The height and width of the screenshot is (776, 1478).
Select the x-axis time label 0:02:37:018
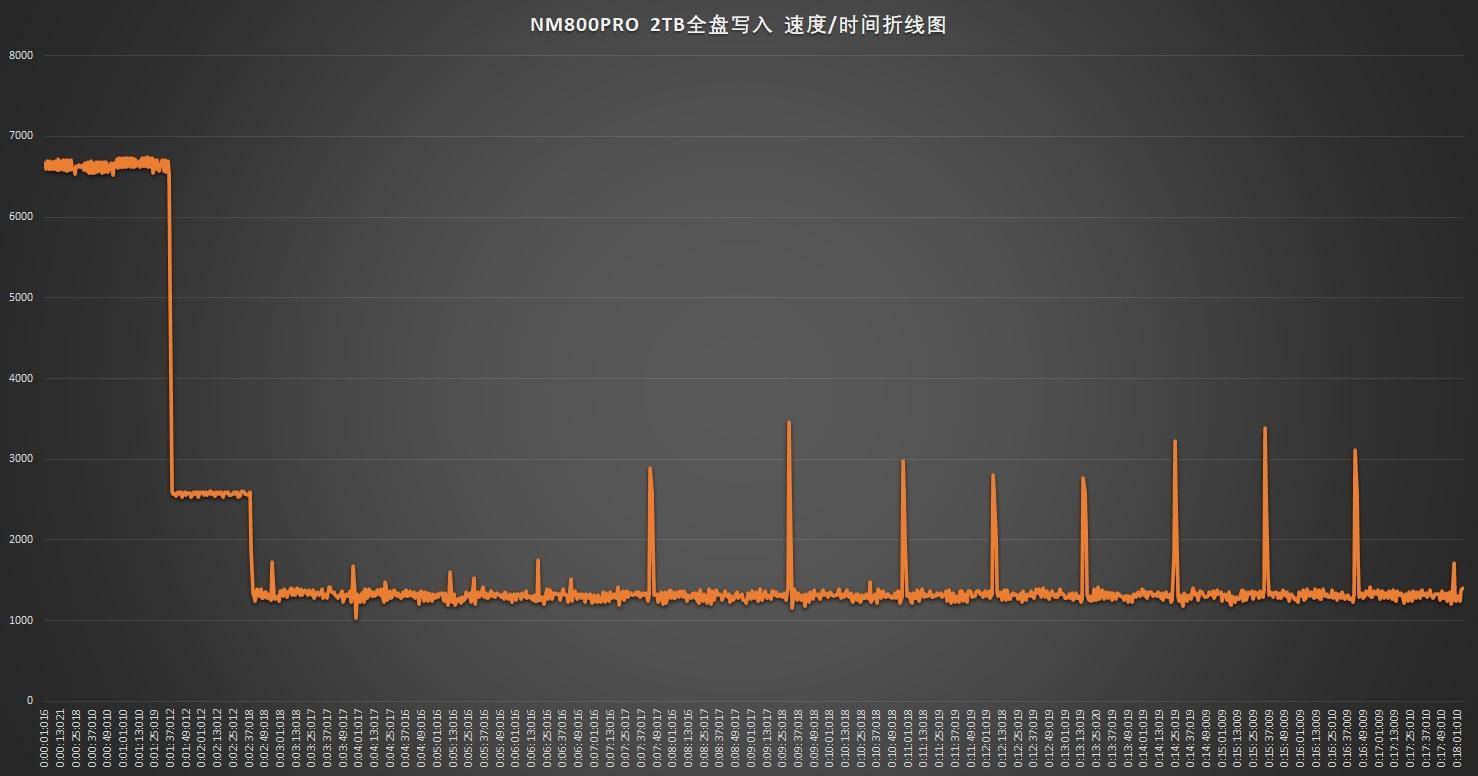point(250,738)
